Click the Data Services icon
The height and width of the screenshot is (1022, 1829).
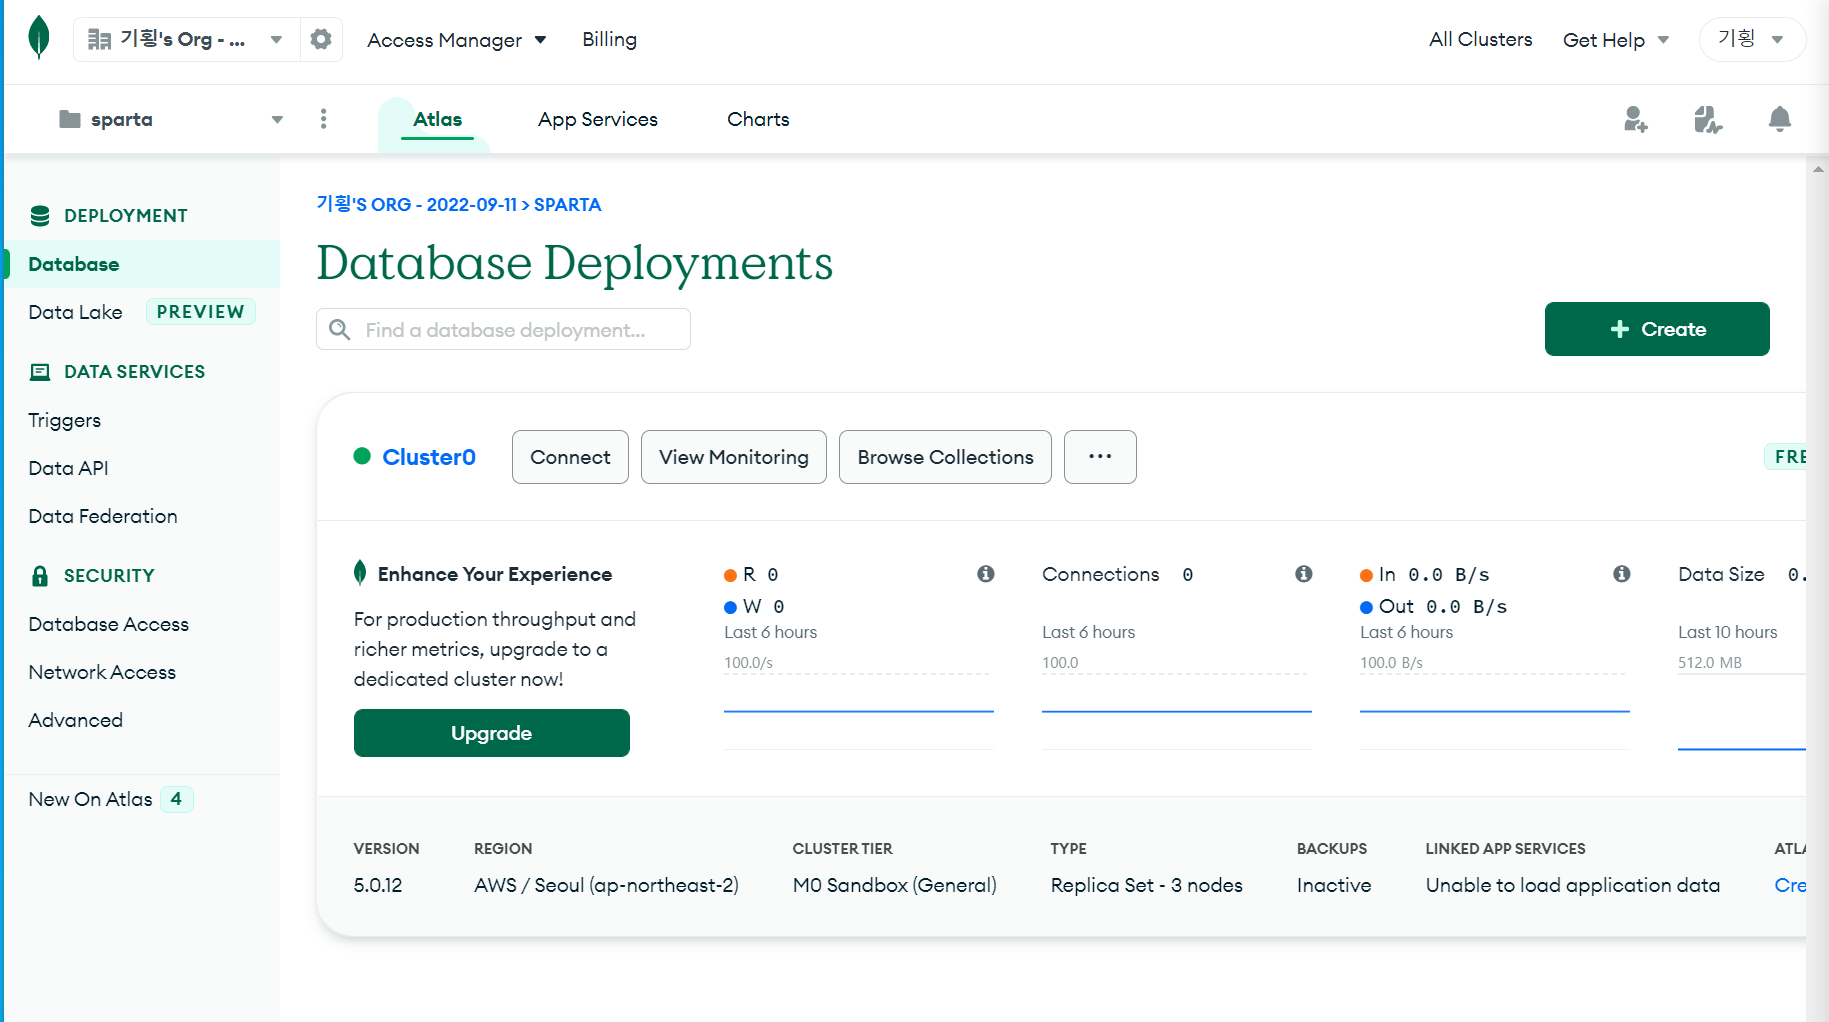point(40,372)
